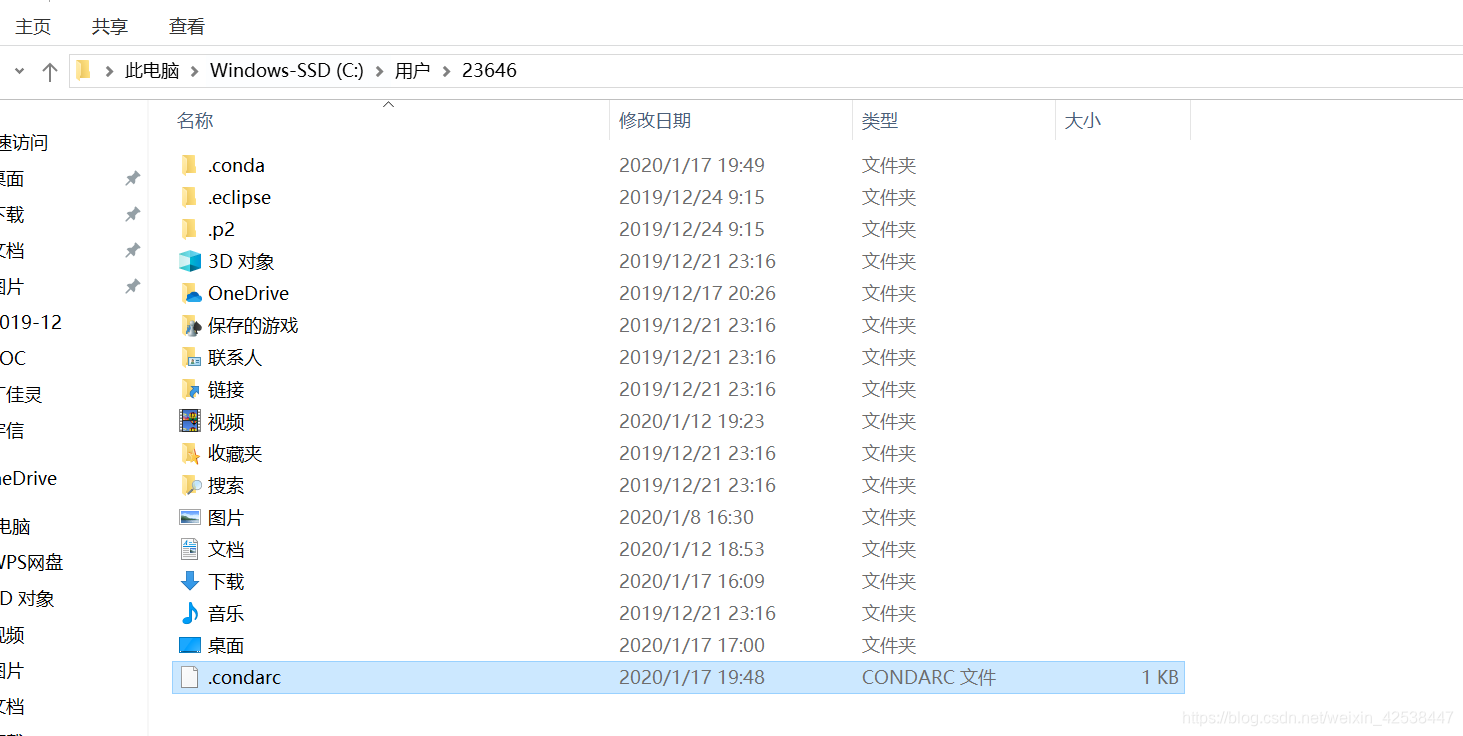Select the 下载 download arrow icon

[x=190, y=581]
